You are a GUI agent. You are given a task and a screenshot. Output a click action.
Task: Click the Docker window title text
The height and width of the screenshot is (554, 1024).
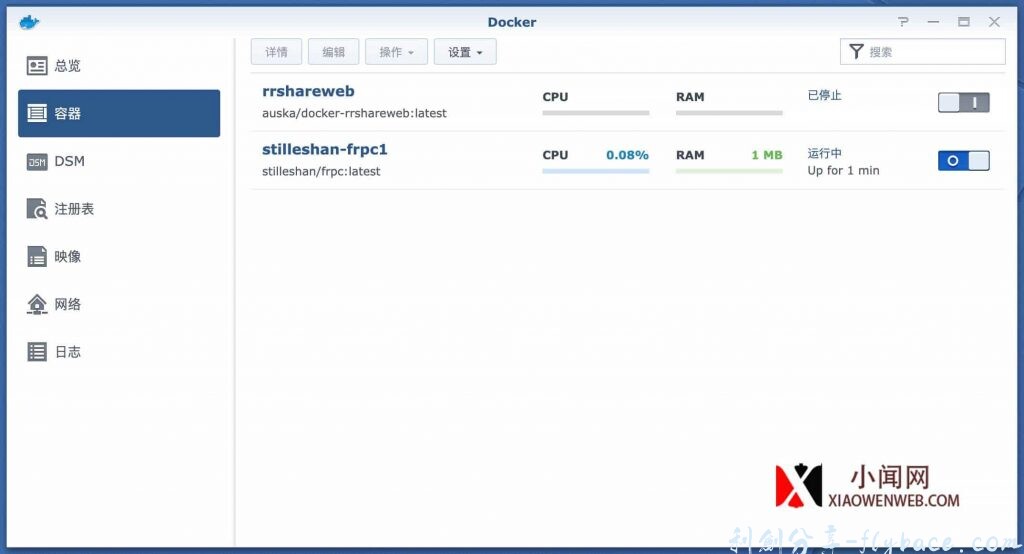coord(512,22)
